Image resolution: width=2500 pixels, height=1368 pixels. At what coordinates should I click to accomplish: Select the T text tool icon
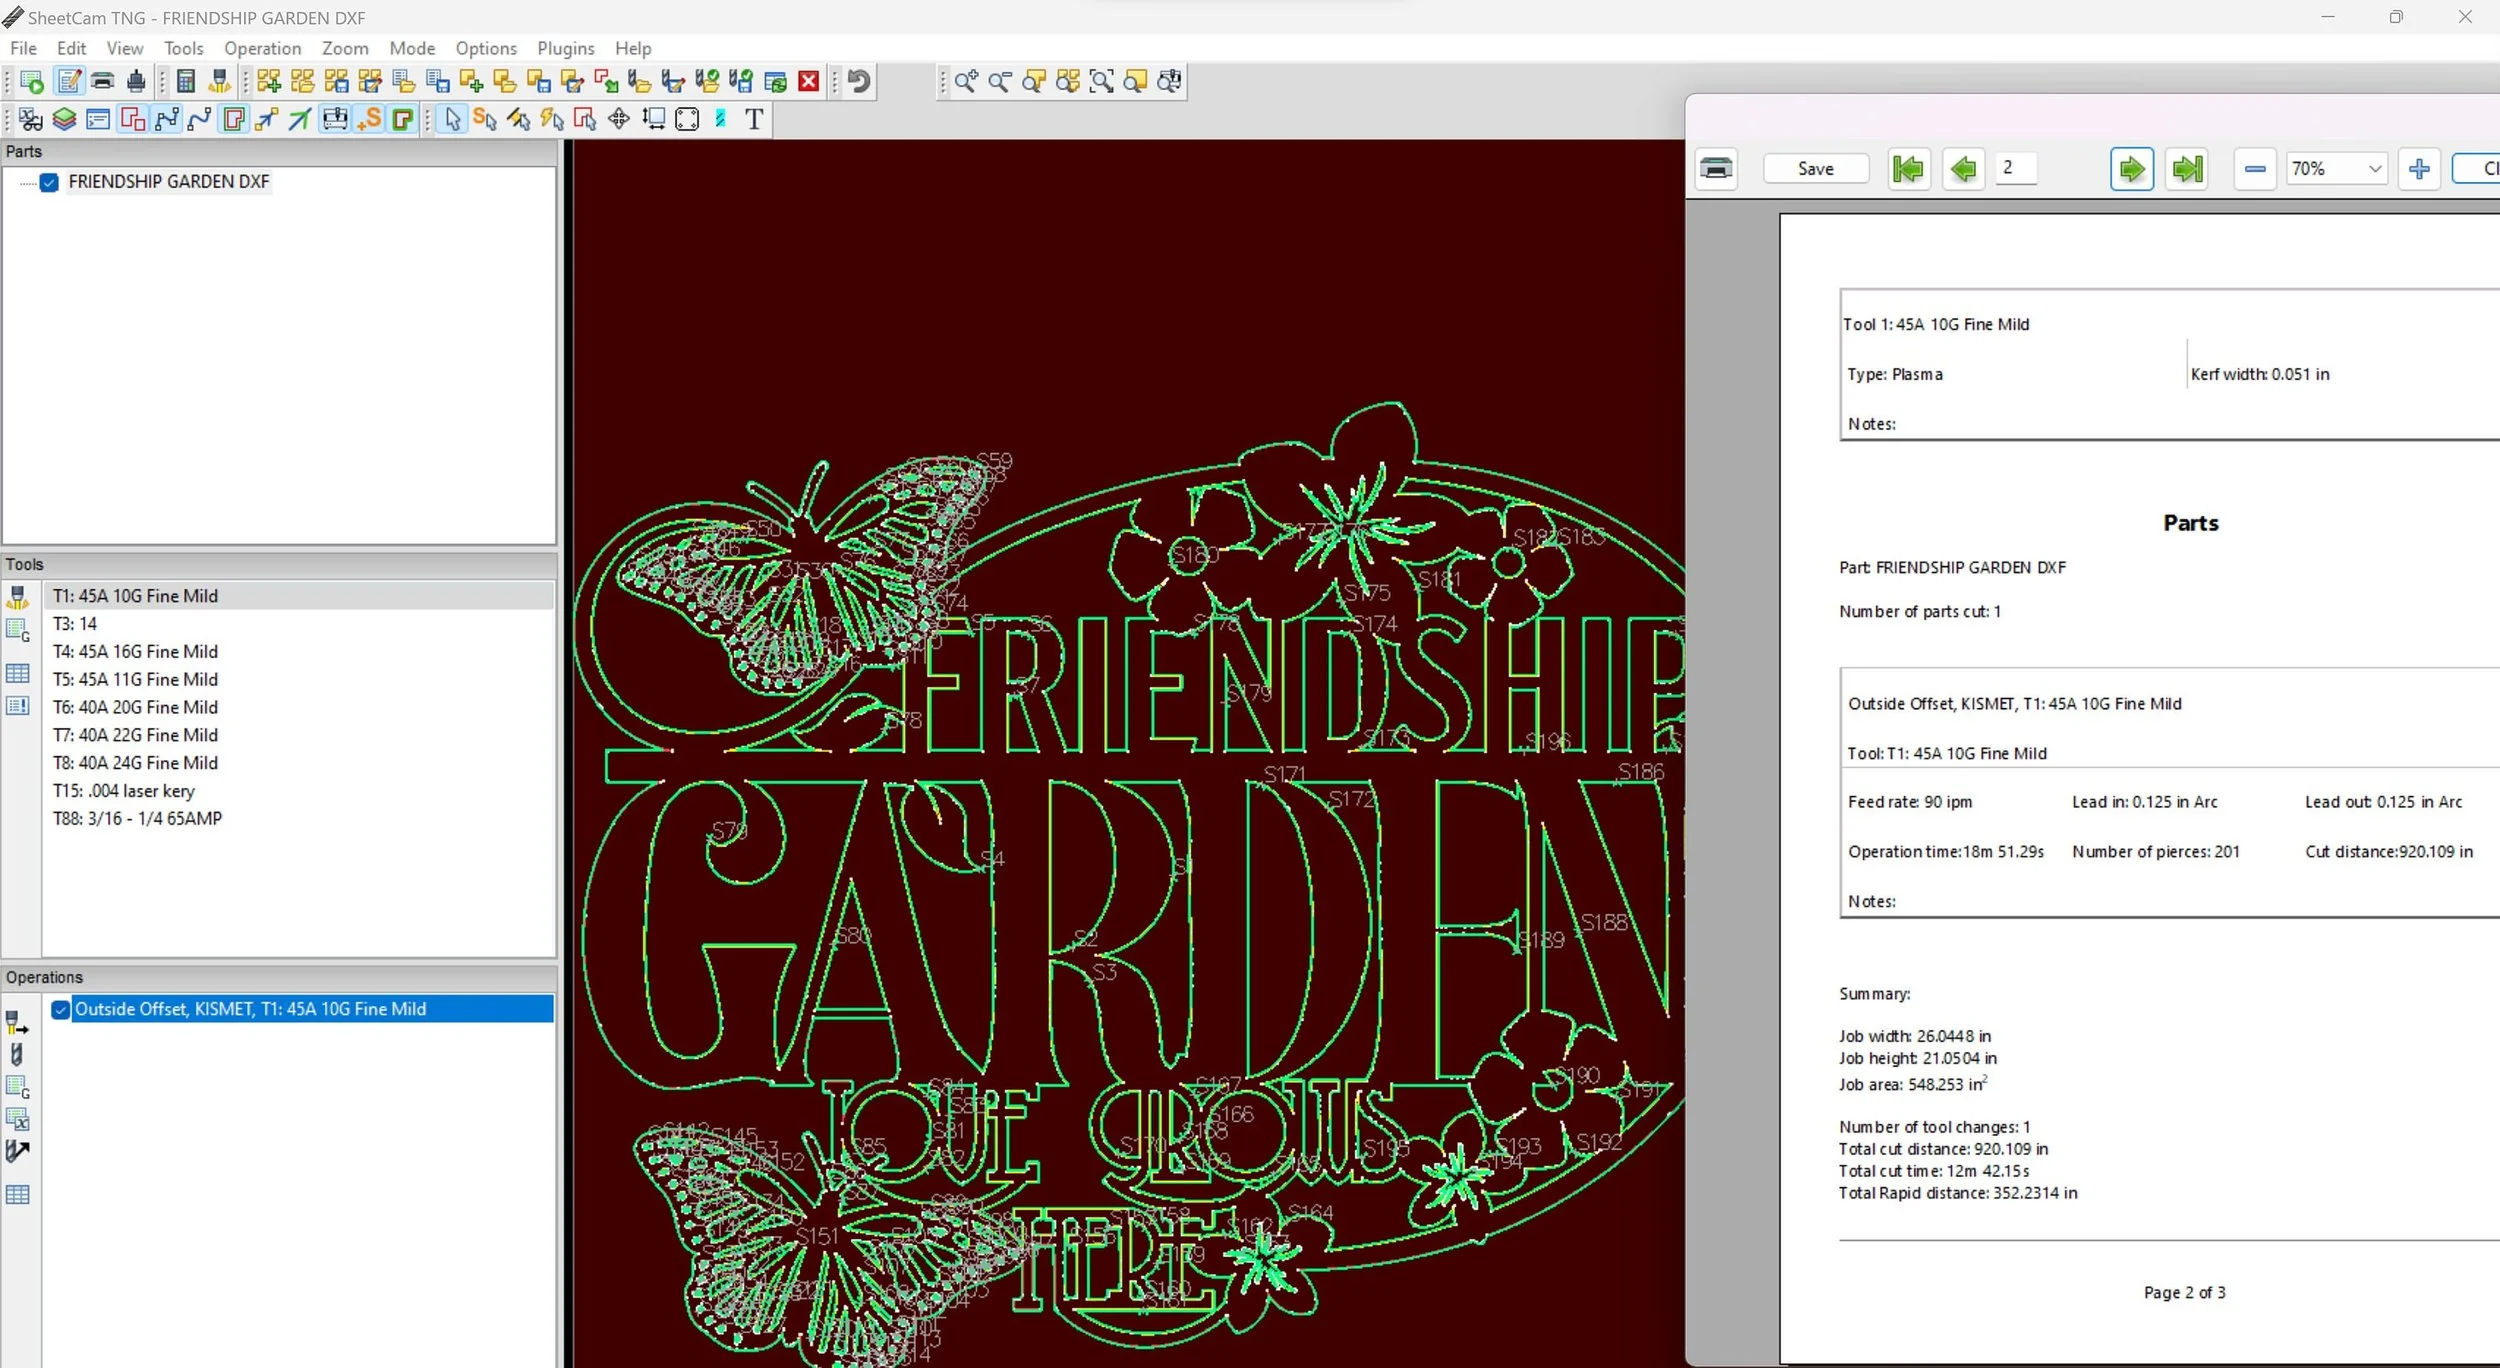(x=754, y=119)
